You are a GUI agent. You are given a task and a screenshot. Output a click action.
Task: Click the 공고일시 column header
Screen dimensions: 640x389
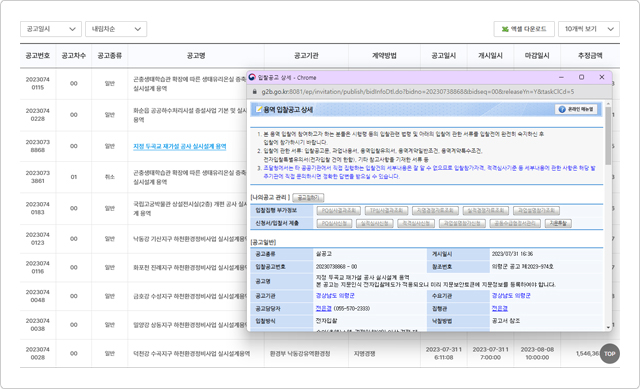pyautogui.click(x=444, y=56)
